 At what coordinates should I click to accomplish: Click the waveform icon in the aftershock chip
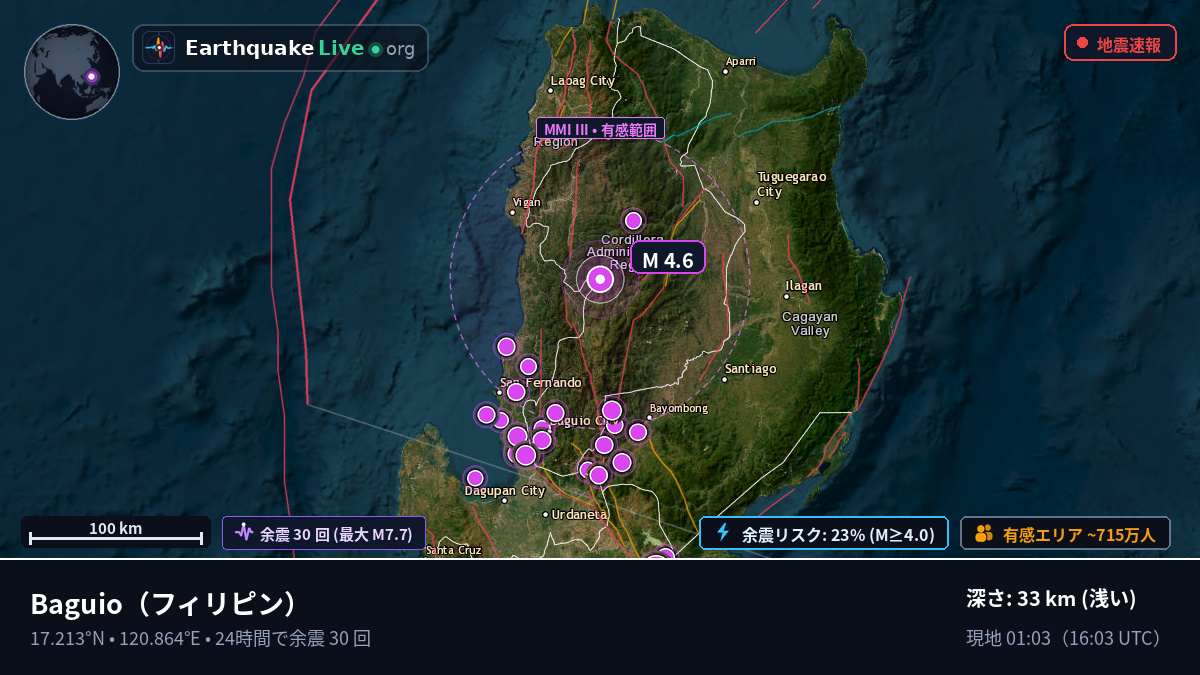pos(244,533)
